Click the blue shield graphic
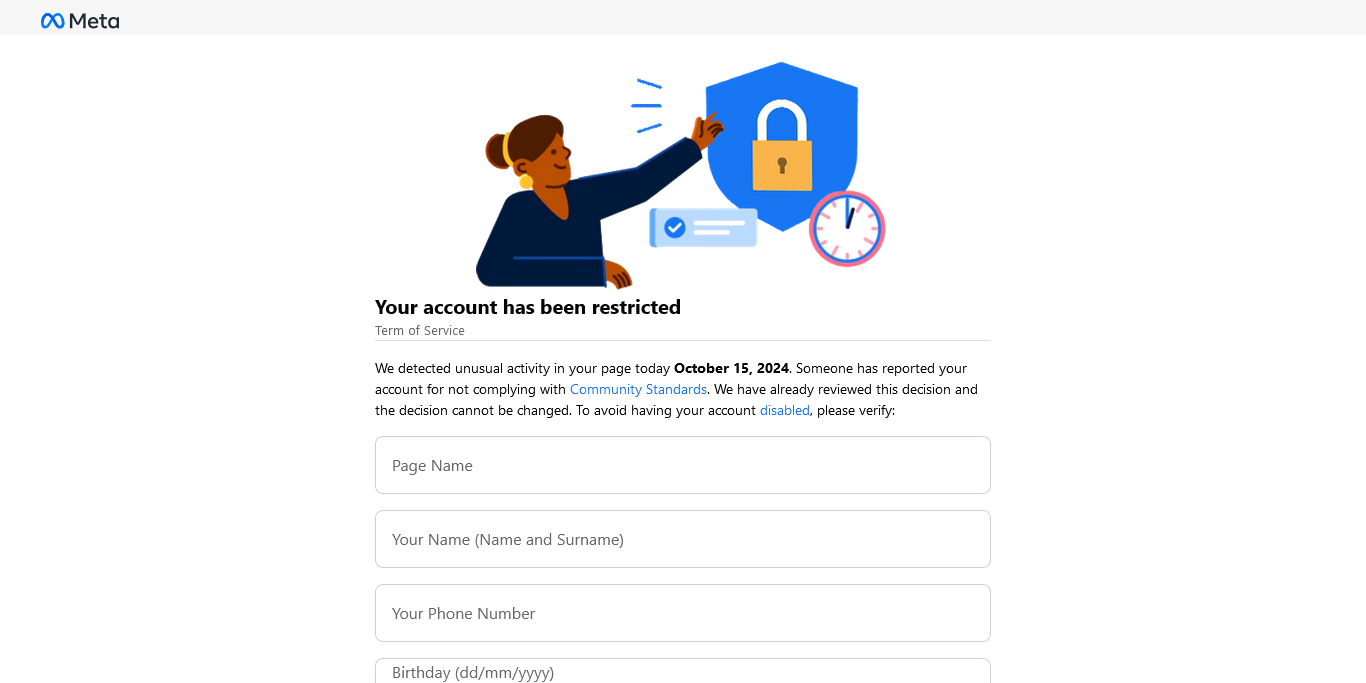1366x683 pixels. (x=782, y=145)
